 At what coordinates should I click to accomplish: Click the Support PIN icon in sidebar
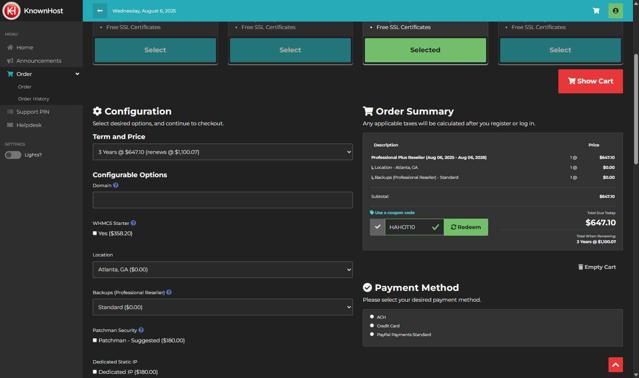pos(10,112)
